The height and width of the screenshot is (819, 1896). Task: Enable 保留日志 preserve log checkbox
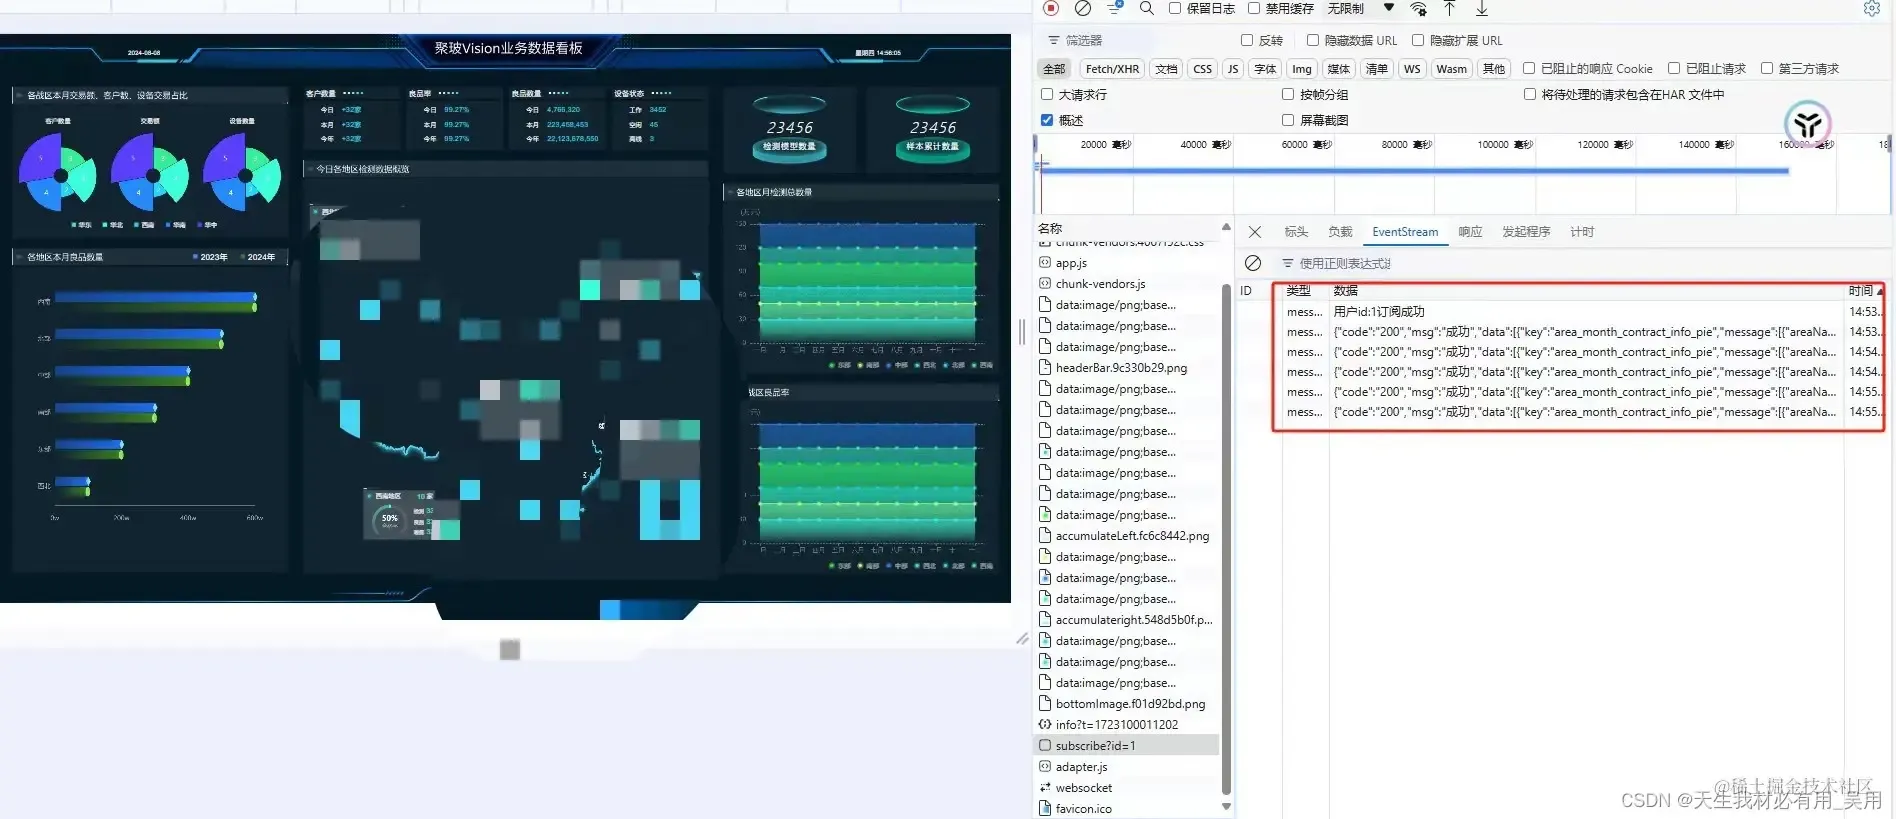(1175, 8)
